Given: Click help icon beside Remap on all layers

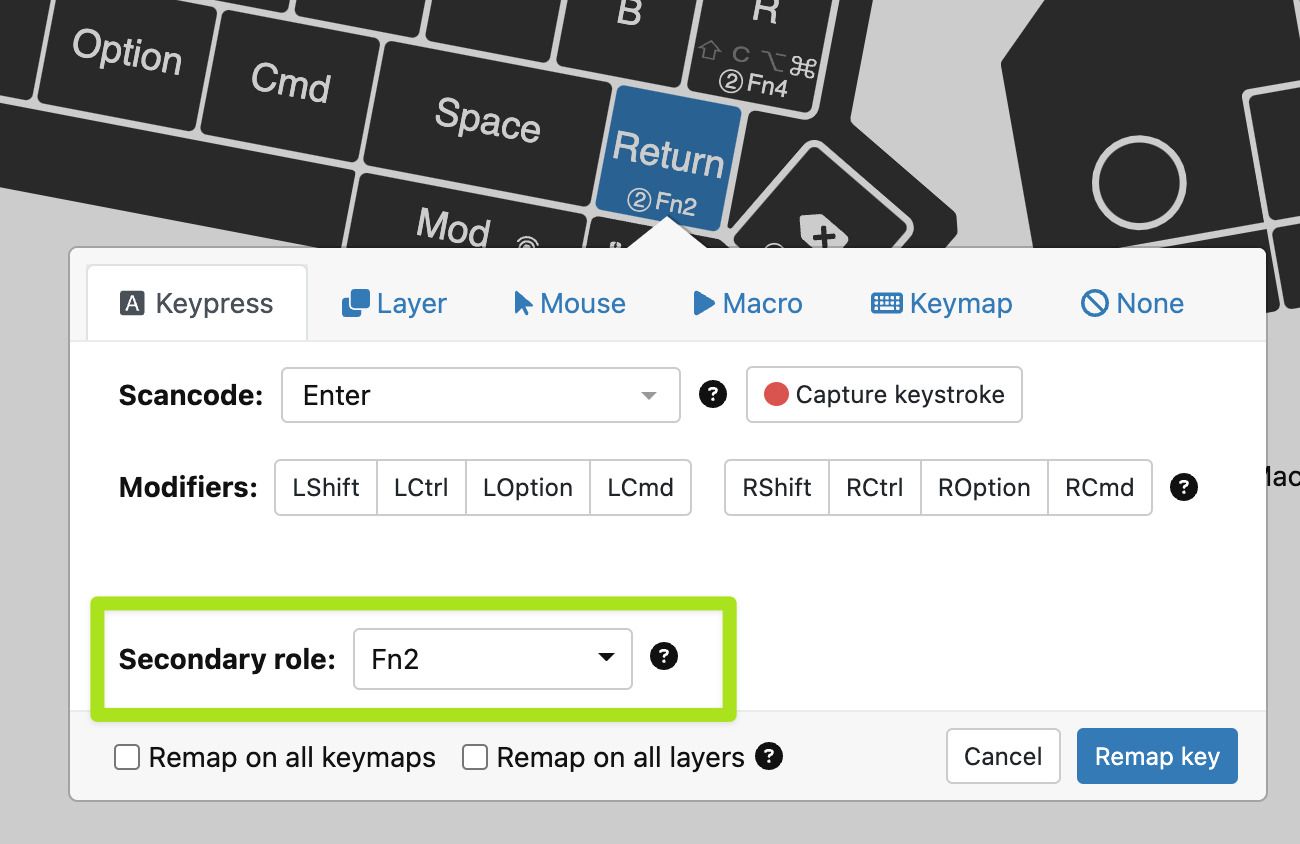Looking at the screenshot, I should pos(769,756).
